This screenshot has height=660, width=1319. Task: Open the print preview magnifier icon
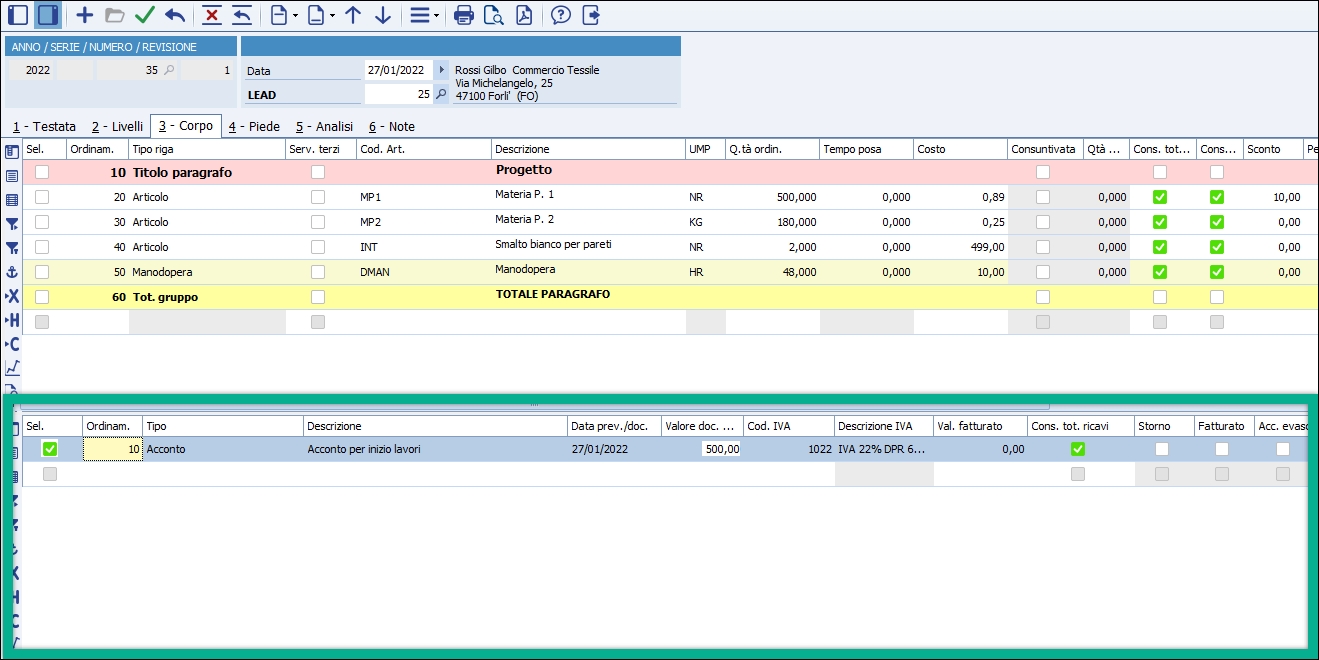493,15
